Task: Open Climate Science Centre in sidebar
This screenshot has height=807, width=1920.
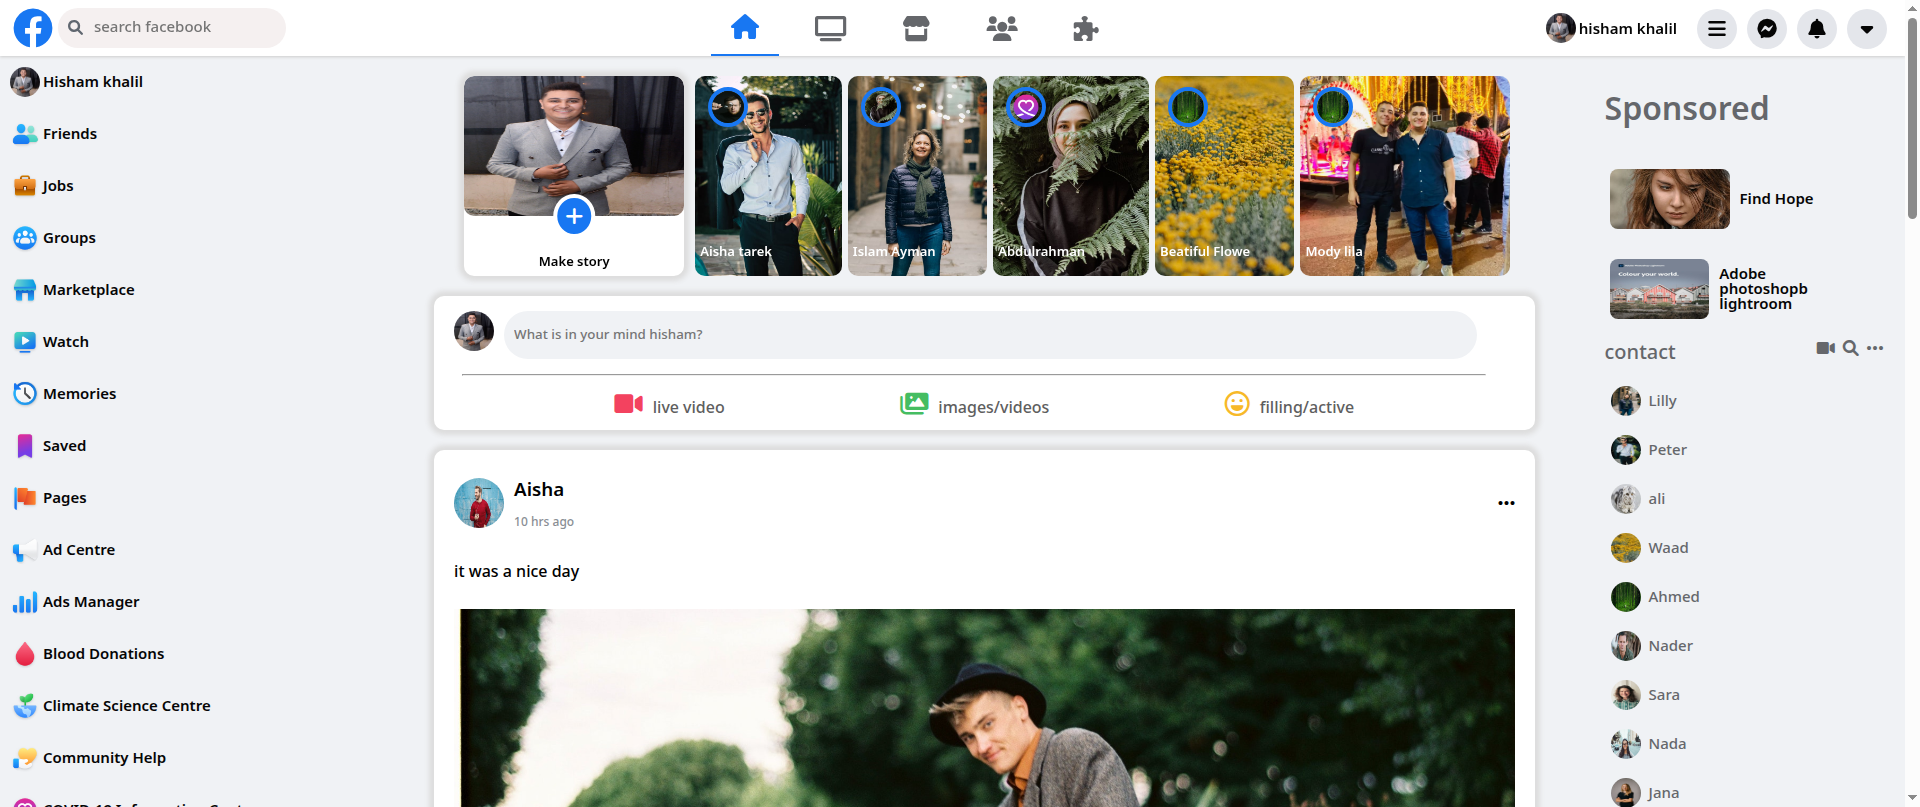Action: click(111, 706)
